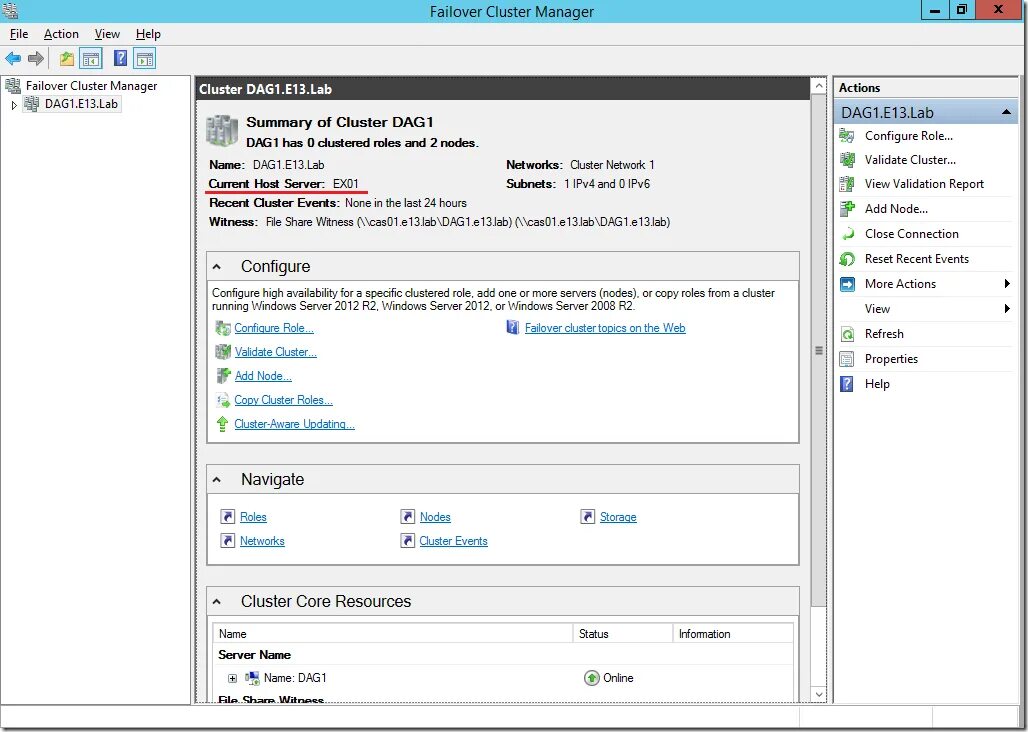This screenshot has width=1028, height=732.
Task: Open the View submenu arrow in Actions
Action: click(1007, 309)
